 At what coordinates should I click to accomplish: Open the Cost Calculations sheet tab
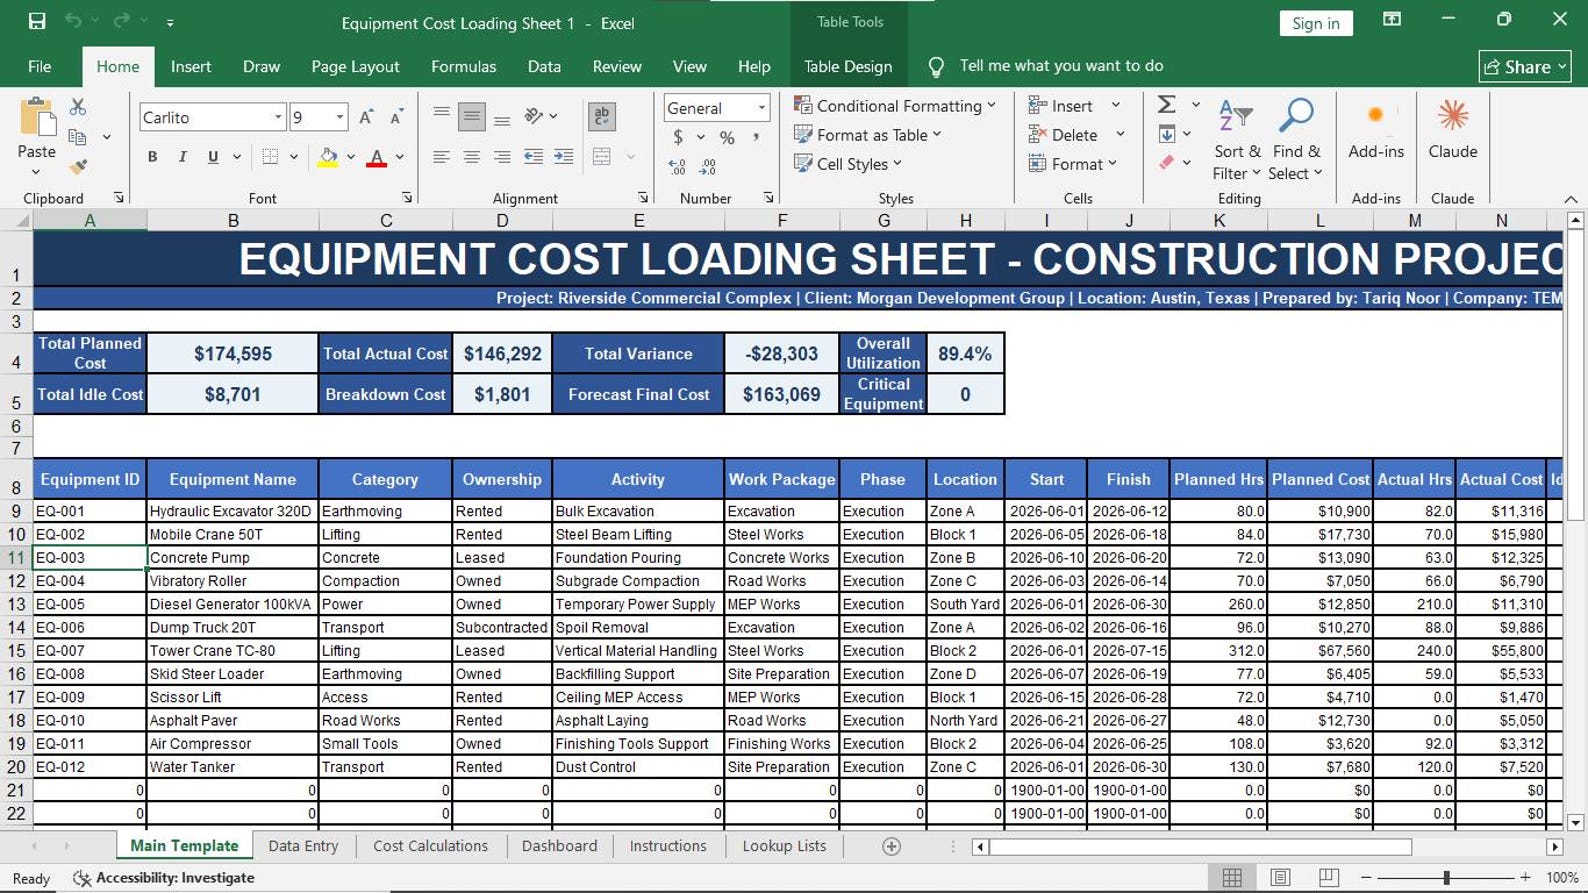pyautogui.click(x=430, y=846)
